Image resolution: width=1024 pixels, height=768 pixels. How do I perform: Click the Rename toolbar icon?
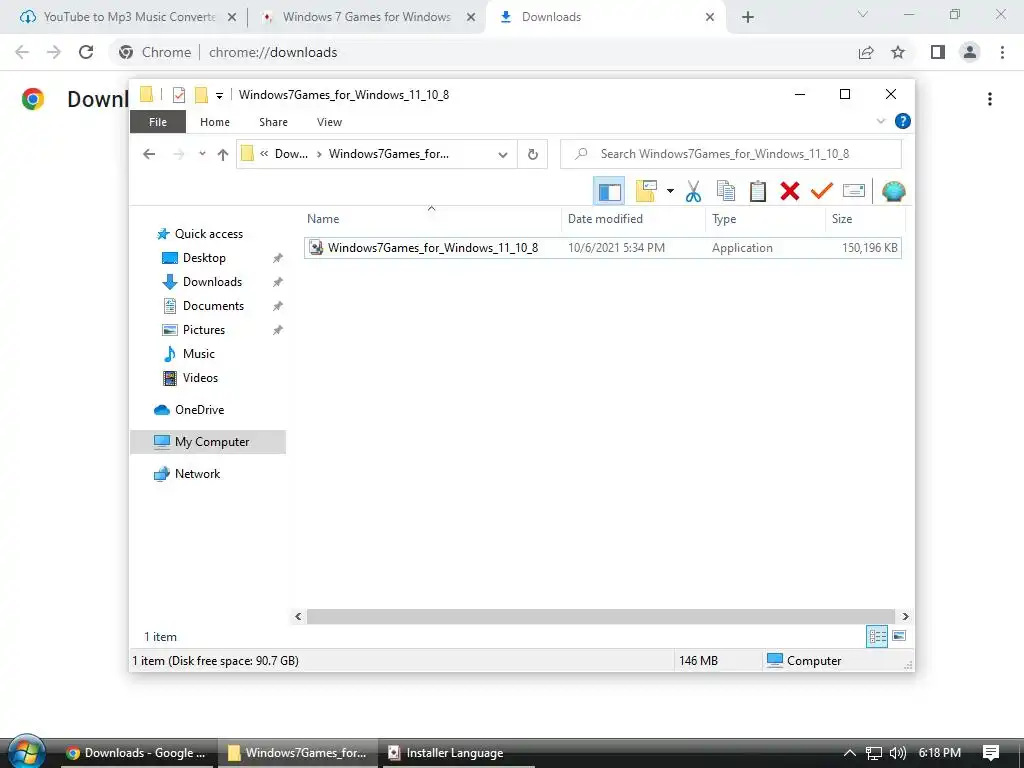(x=854, y=191)
